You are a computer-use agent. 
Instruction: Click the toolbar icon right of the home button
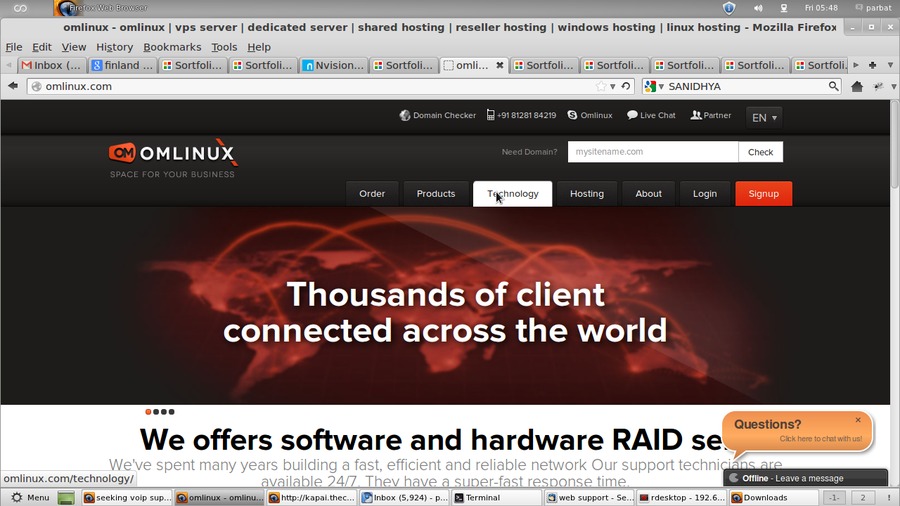click(878, 86)
